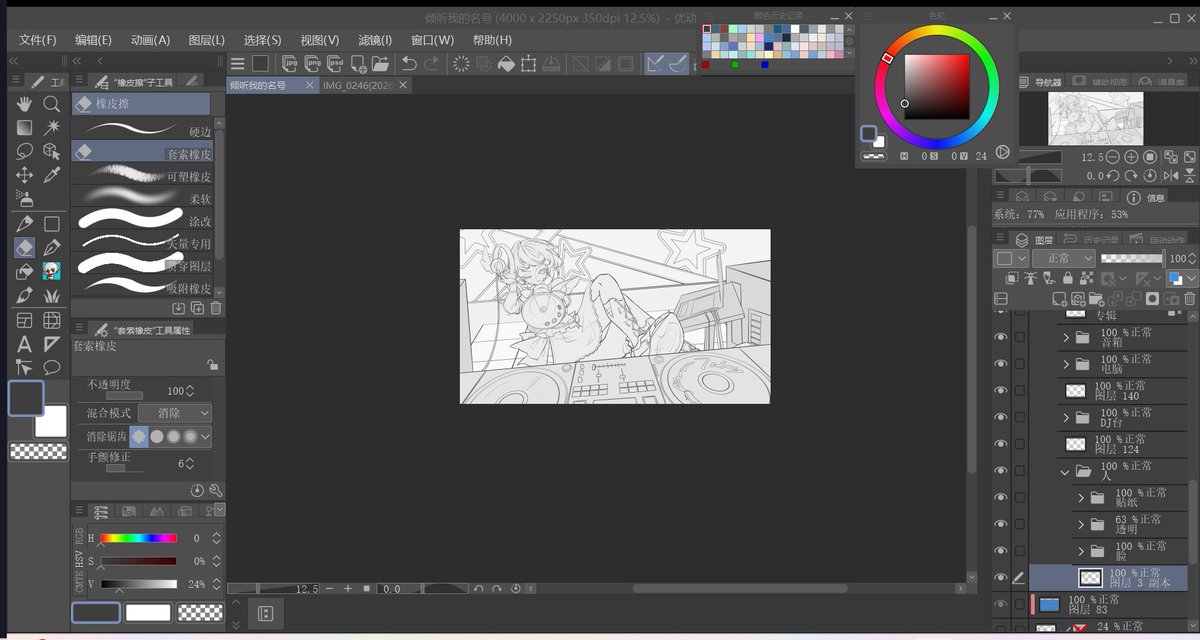
Task: Open the 滤镜(I) menu
Action: 375,40
